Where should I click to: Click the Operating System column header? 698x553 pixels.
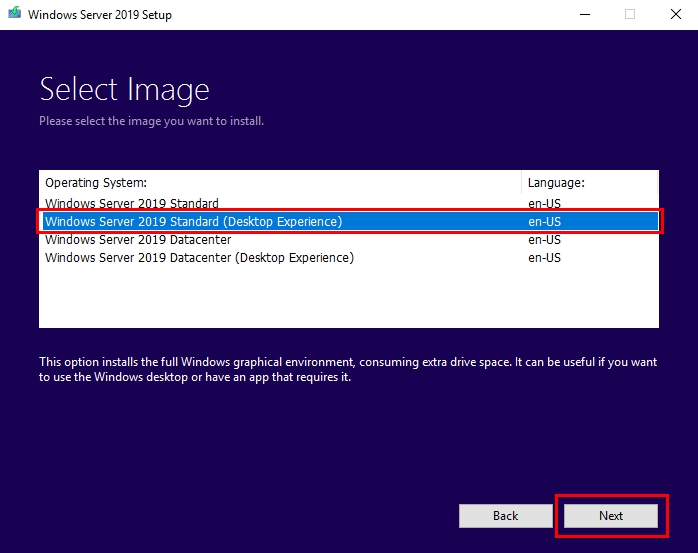pyautogui.click(x=280, y=183)
